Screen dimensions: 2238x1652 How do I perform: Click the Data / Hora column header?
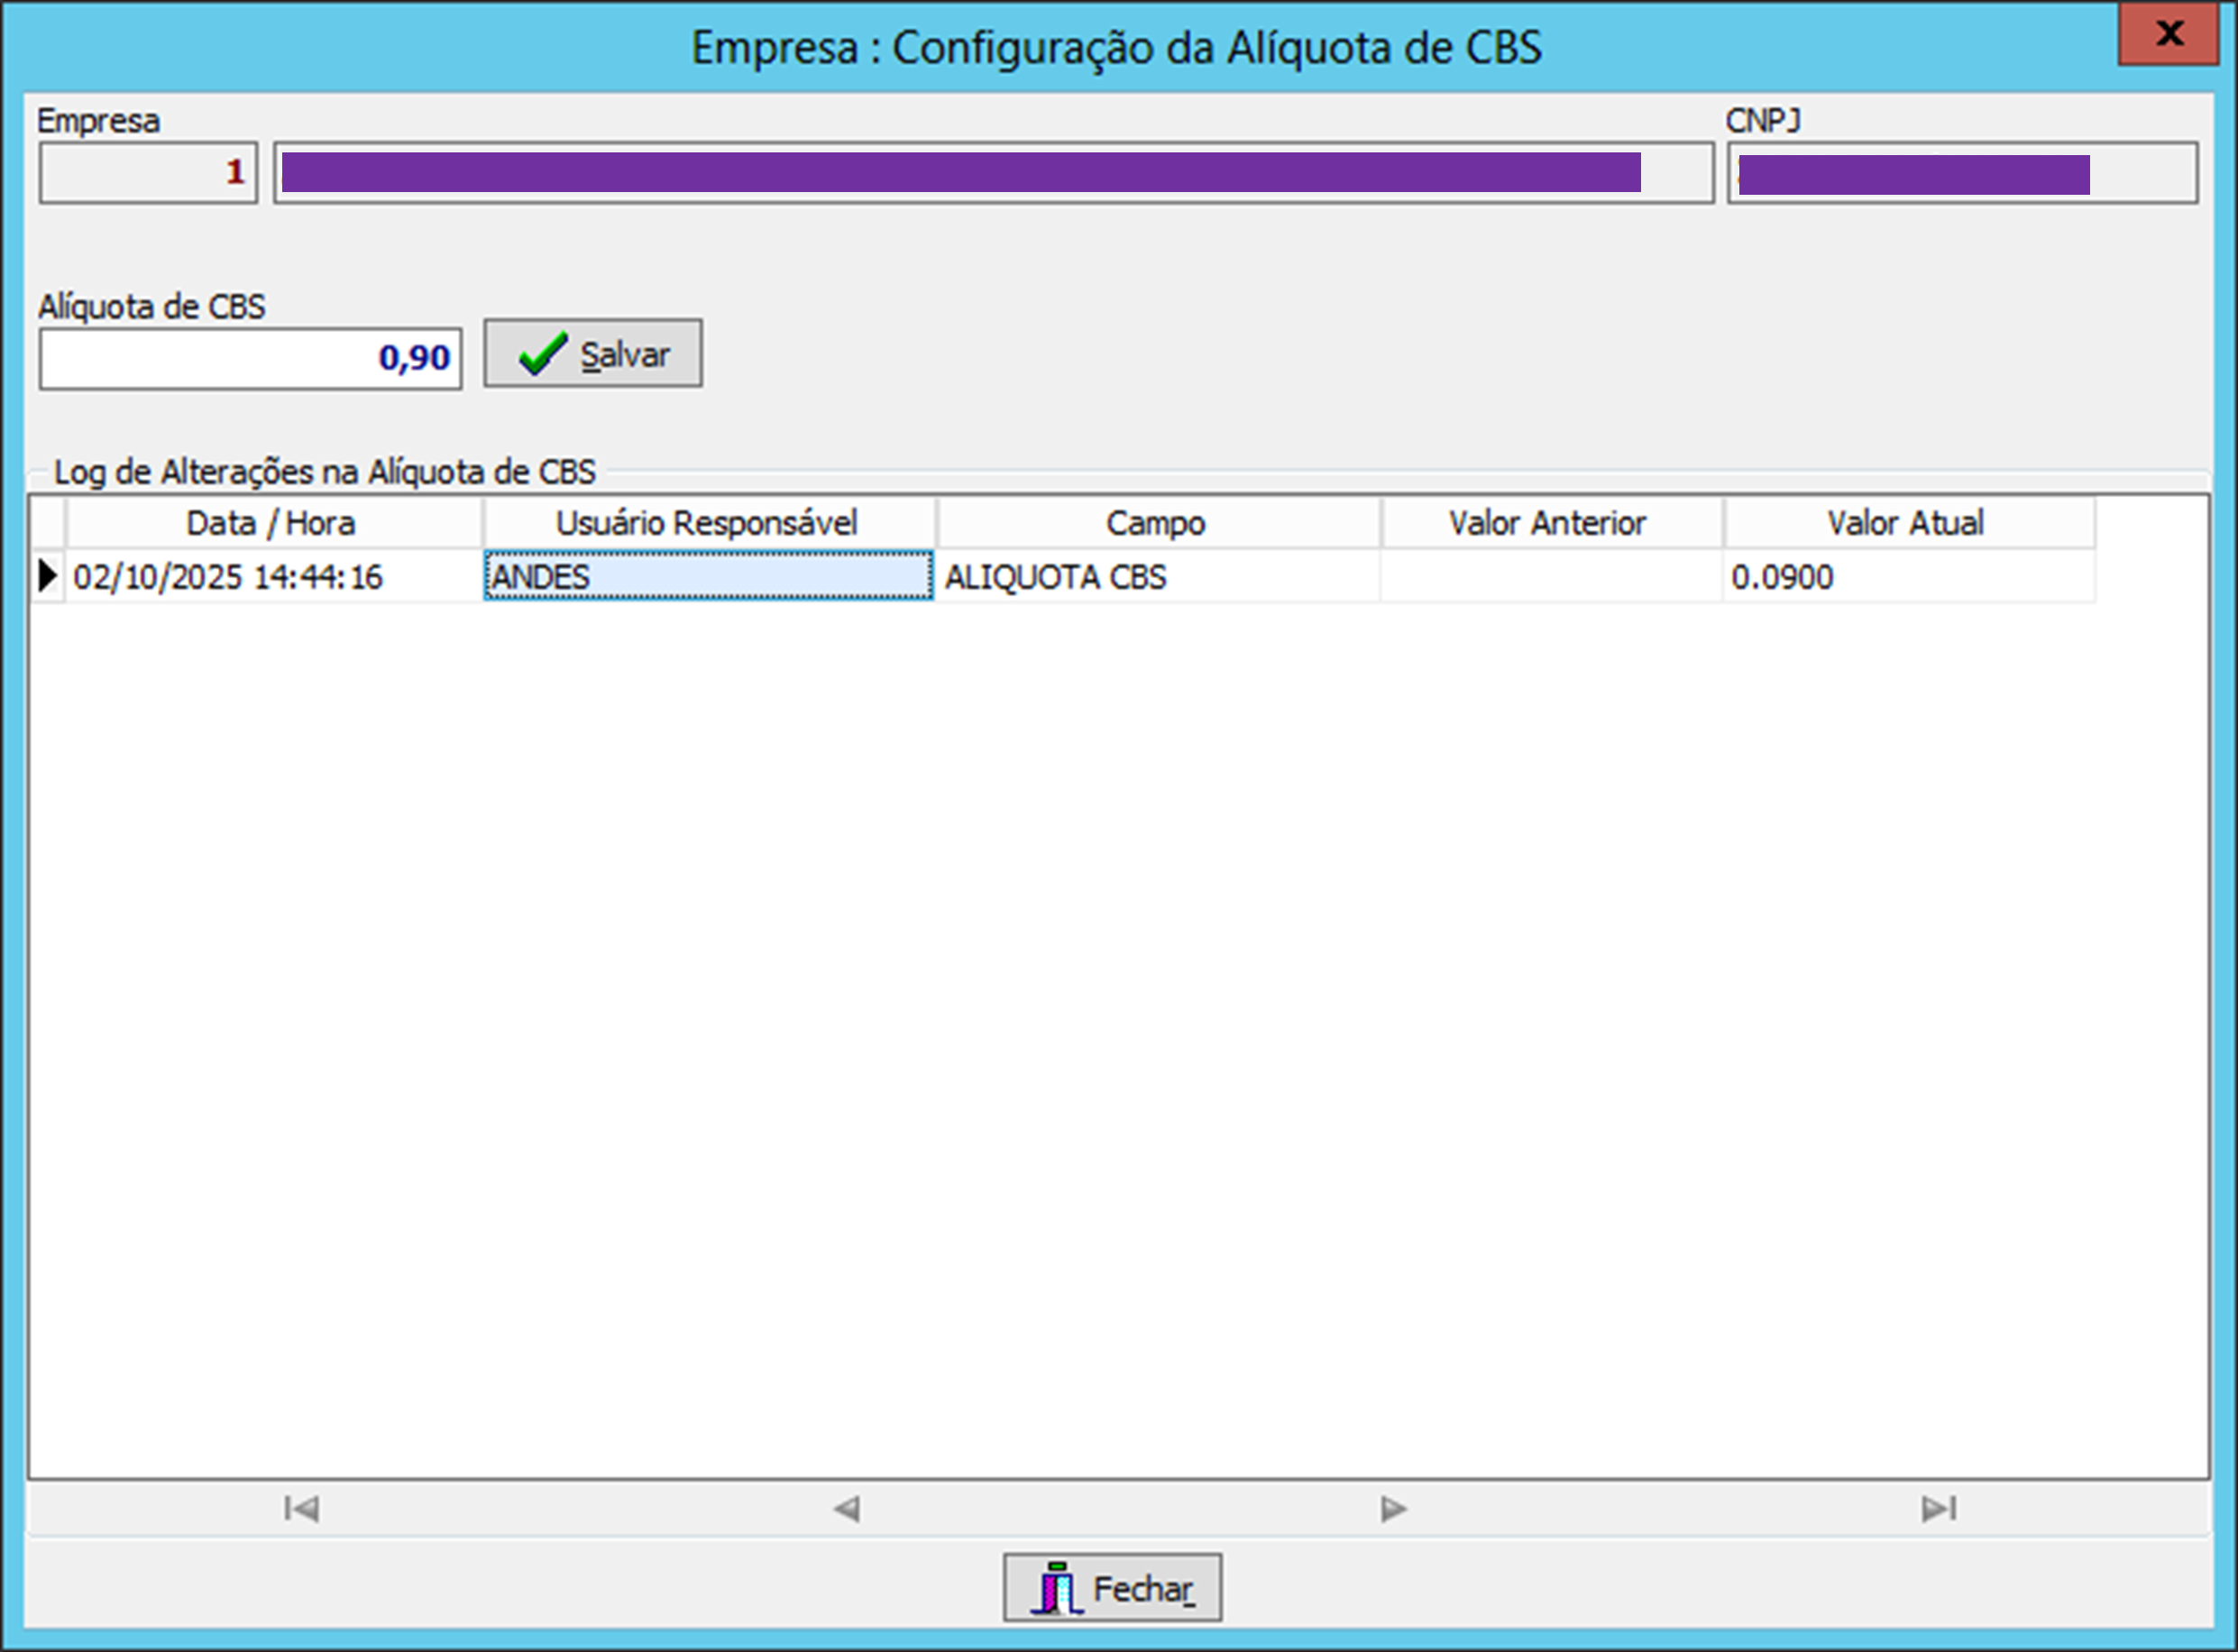coord(272,523)
